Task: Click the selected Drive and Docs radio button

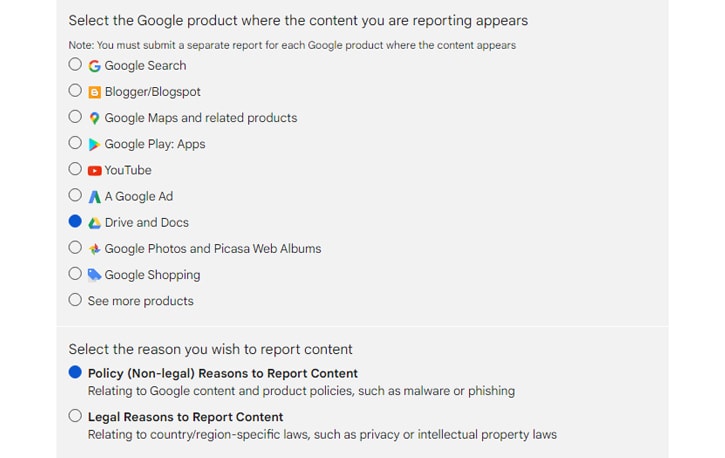Action: 75,221
